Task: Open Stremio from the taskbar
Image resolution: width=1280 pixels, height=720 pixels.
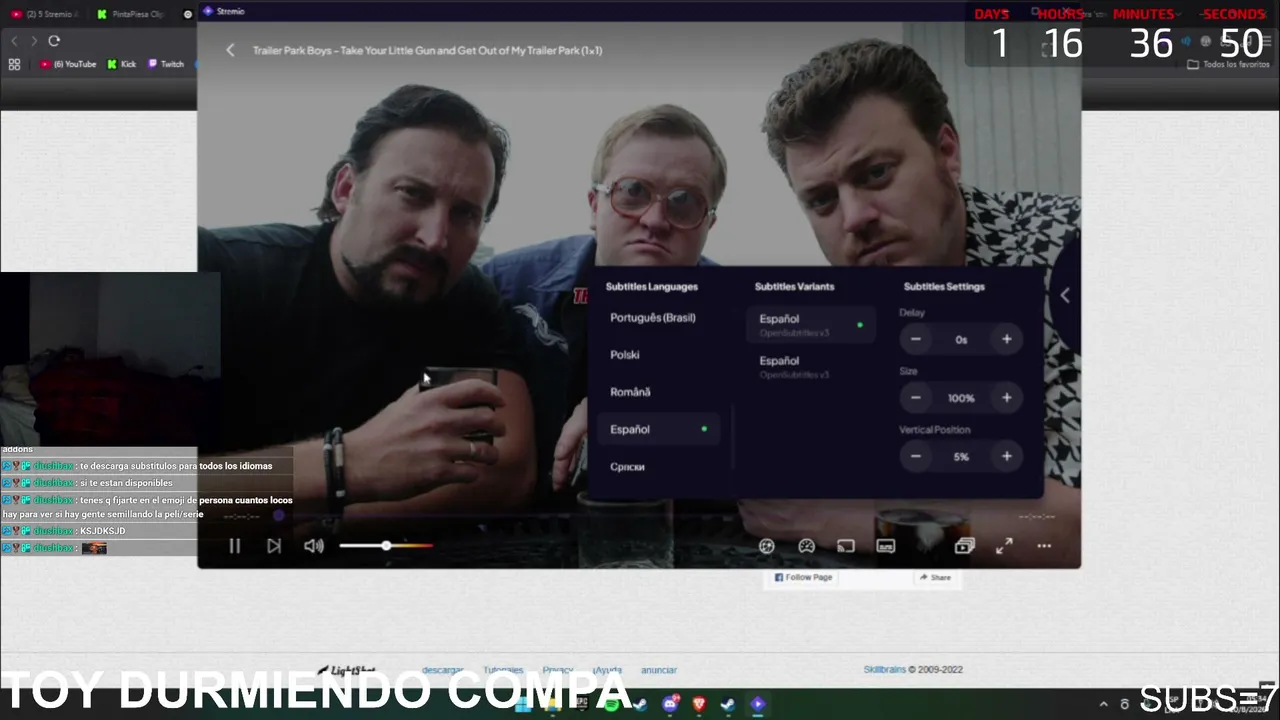Action: (757, 704)
